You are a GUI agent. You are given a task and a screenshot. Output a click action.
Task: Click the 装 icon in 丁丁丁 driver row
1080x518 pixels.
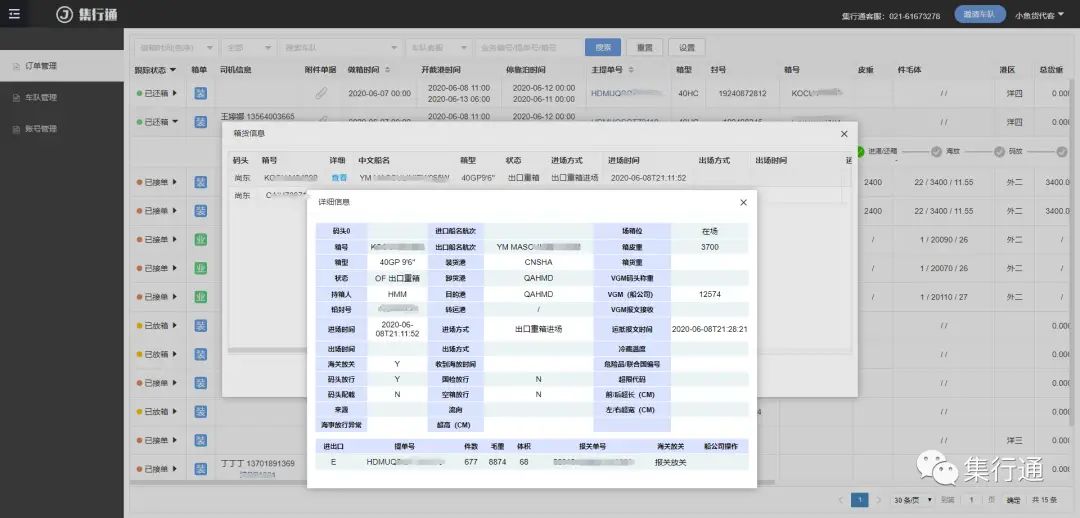200,469
